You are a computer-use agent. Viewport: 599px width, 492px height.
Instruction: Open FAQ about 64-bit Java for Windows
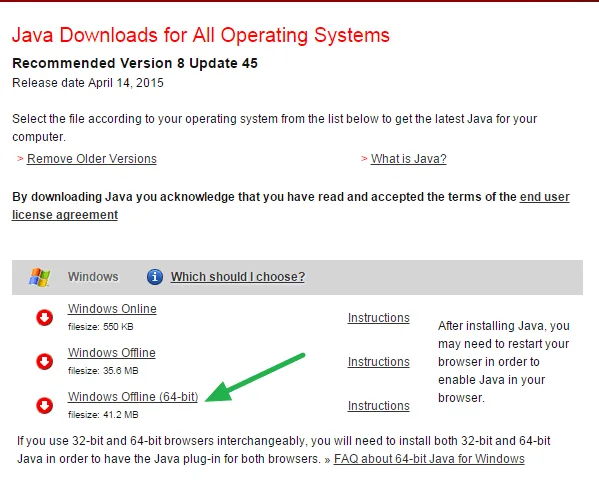pyautogui.click(x=429, y=459)
